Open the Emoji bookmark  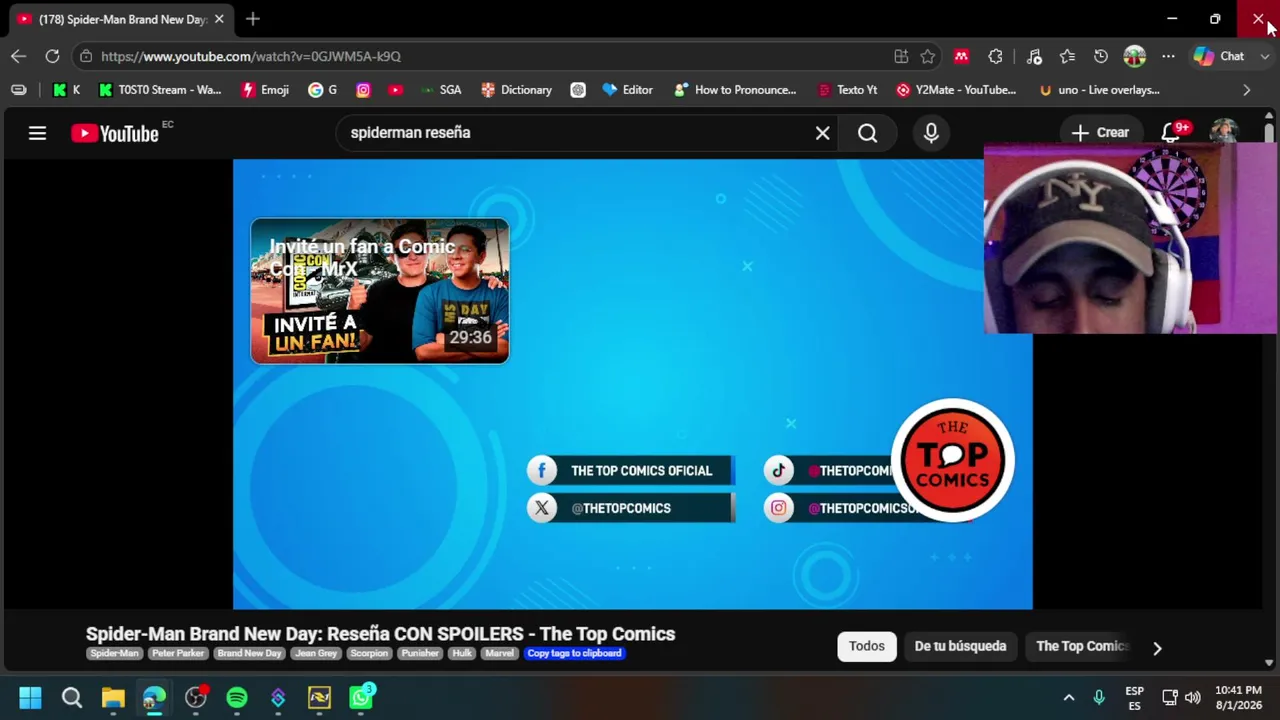tap(265, 90)
